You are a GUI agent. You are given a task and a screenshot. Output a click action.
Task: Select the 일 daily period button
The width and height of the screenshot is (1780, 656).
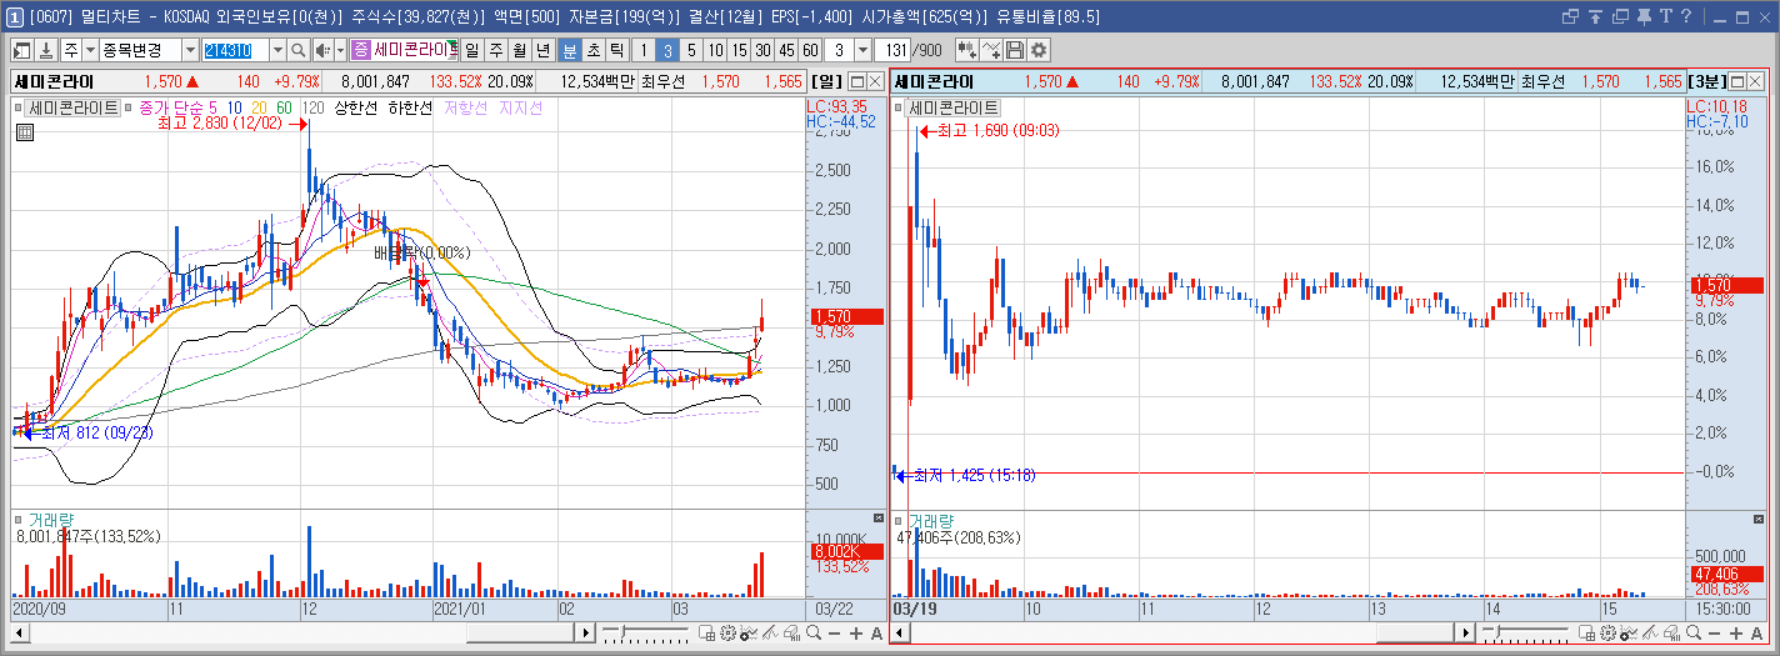(x=472, y=50)
